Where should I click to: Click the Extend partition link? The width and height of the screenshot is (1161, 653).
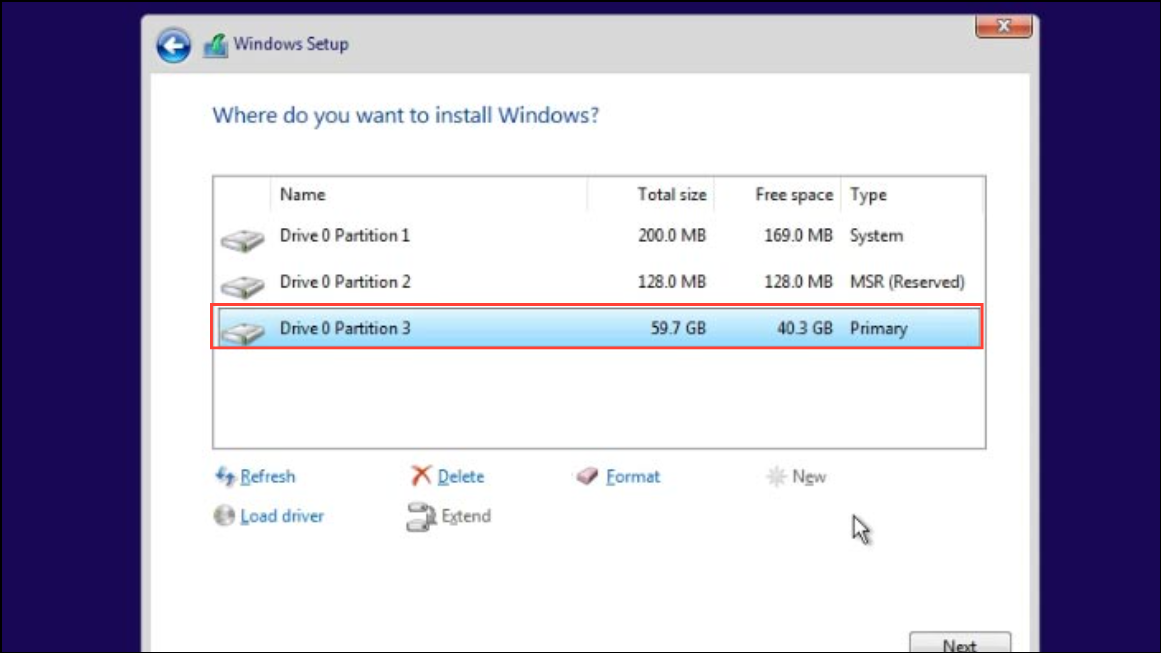coord(466,516)
